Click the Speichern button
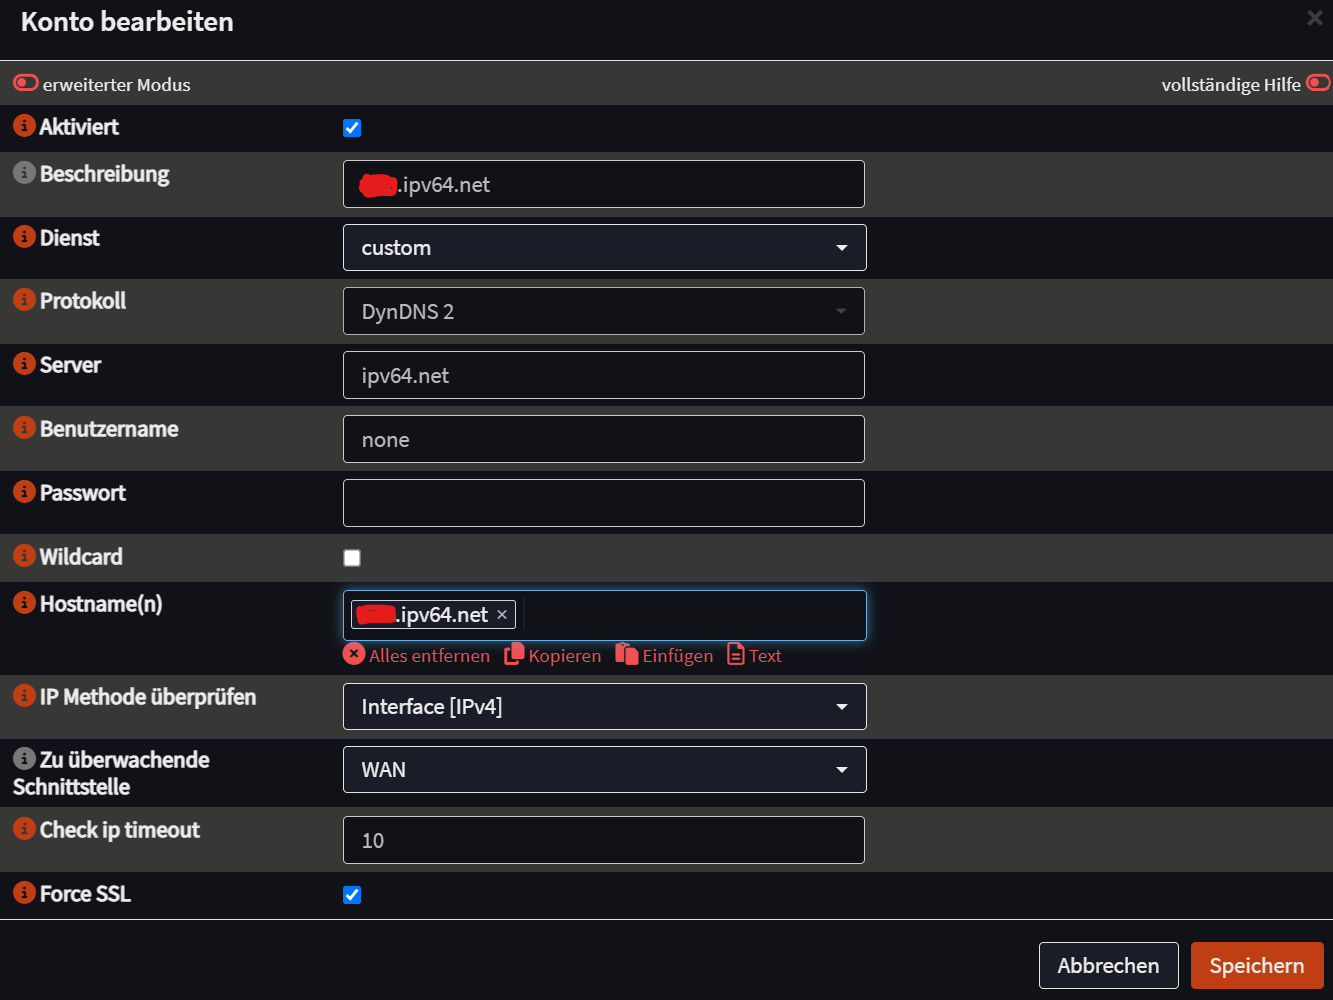The height and width of the screenshot is (1000, 1333). coord(1257,965)
